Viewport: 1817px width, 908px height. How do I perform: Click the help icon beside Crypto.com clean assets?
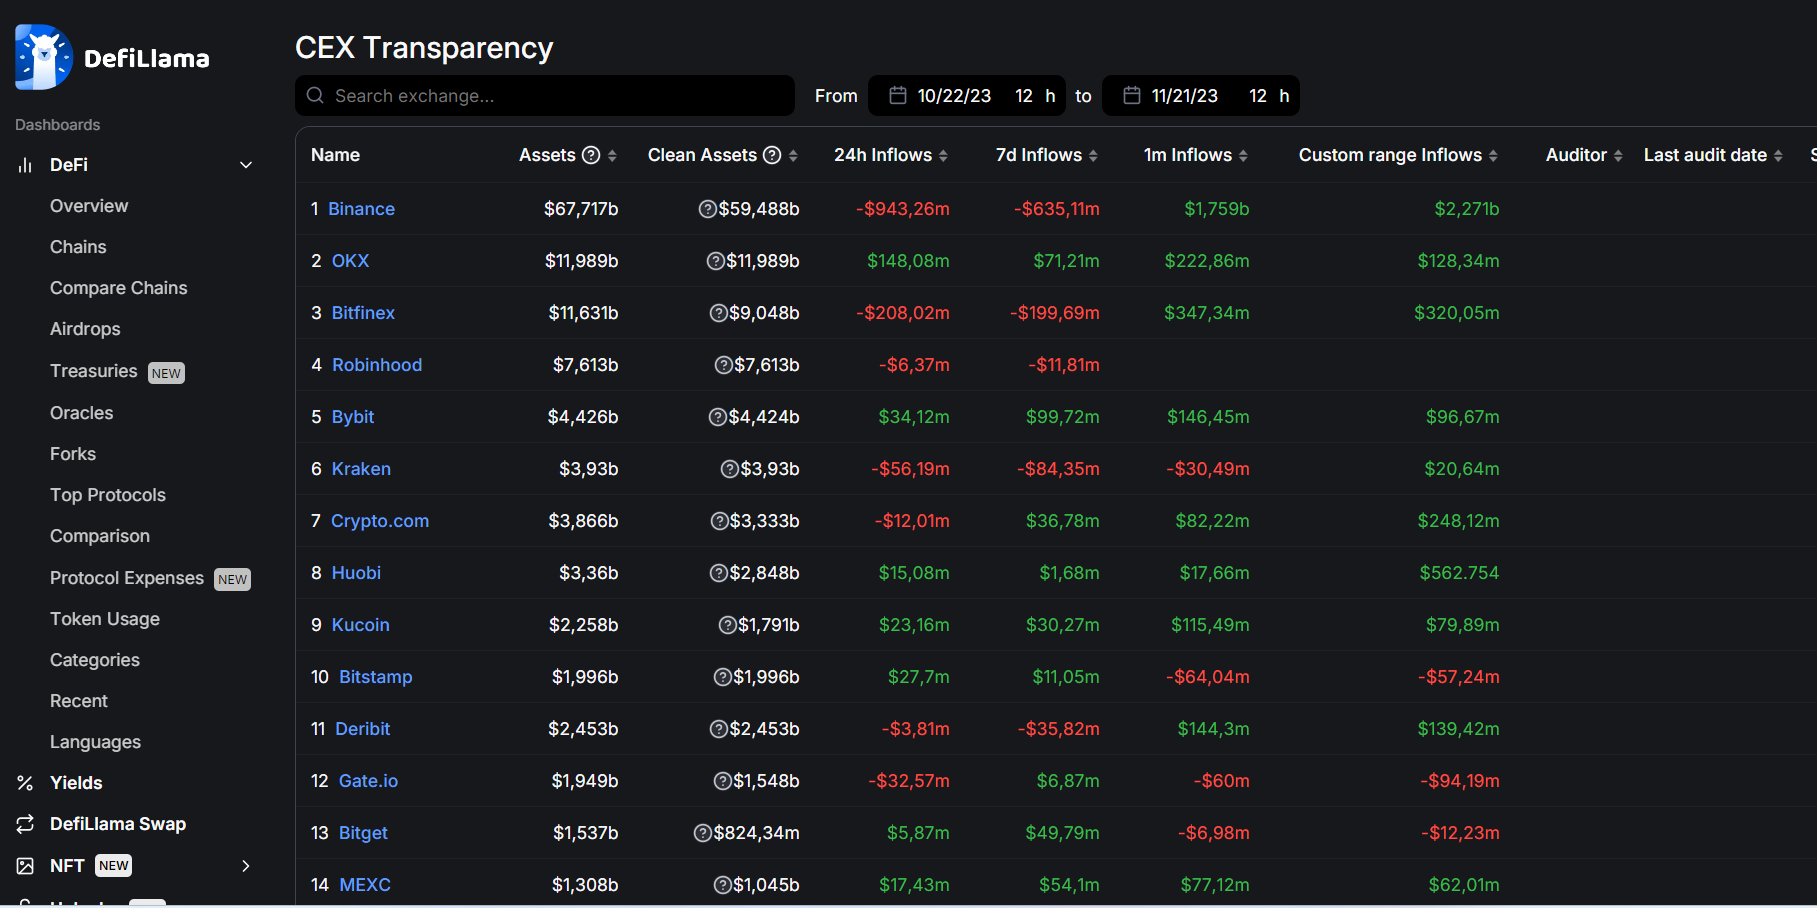[718, 521]
